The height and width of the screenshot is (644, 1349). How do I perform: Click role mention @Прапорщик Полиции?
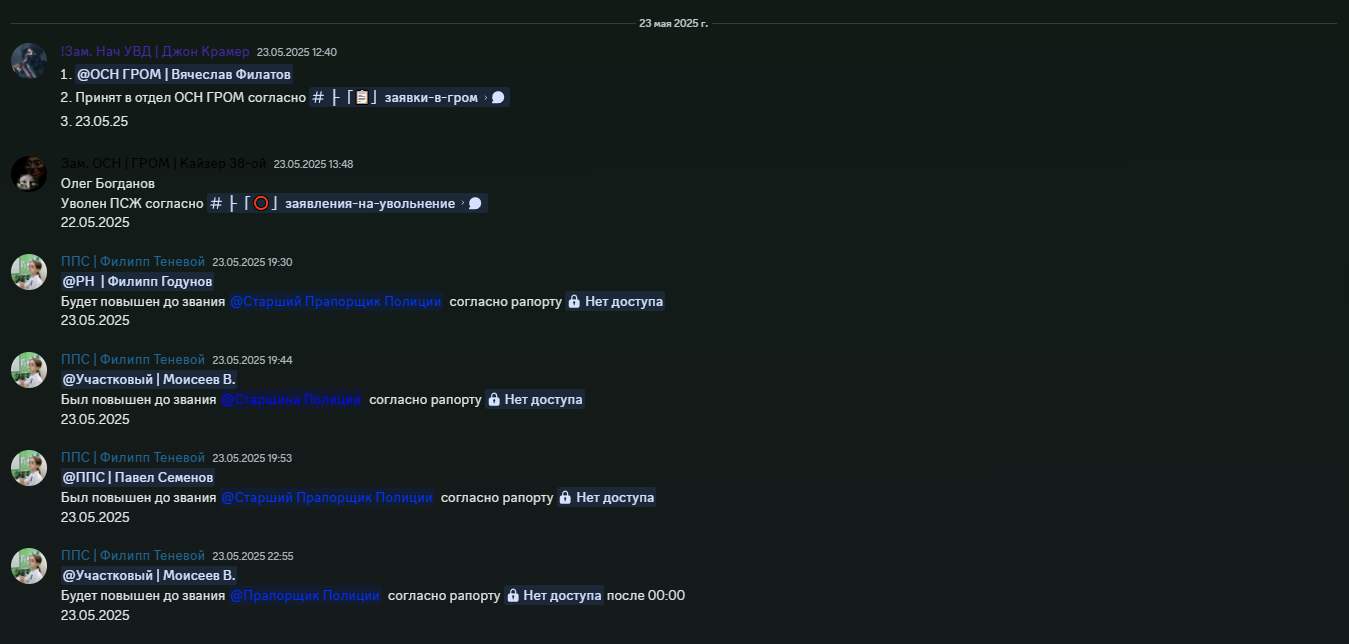(x=306, y=595)
